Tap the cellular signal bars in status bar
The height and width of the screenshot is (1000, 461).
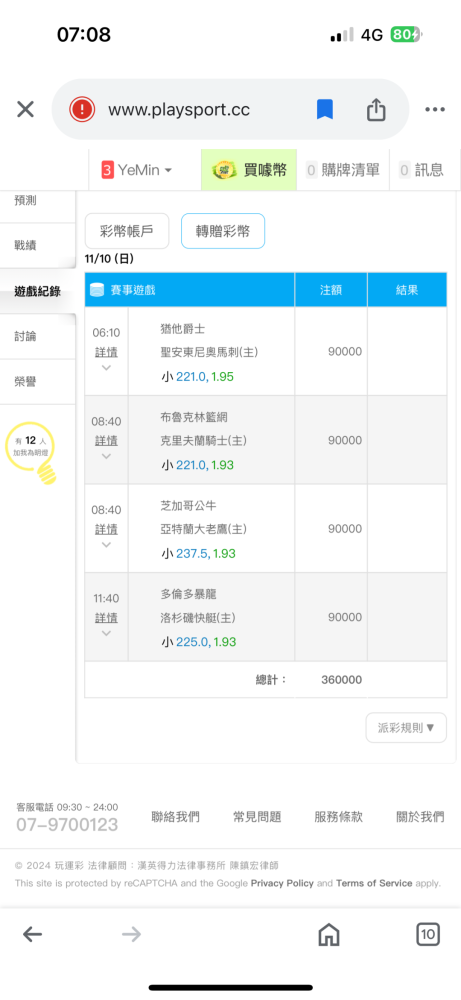342,35
